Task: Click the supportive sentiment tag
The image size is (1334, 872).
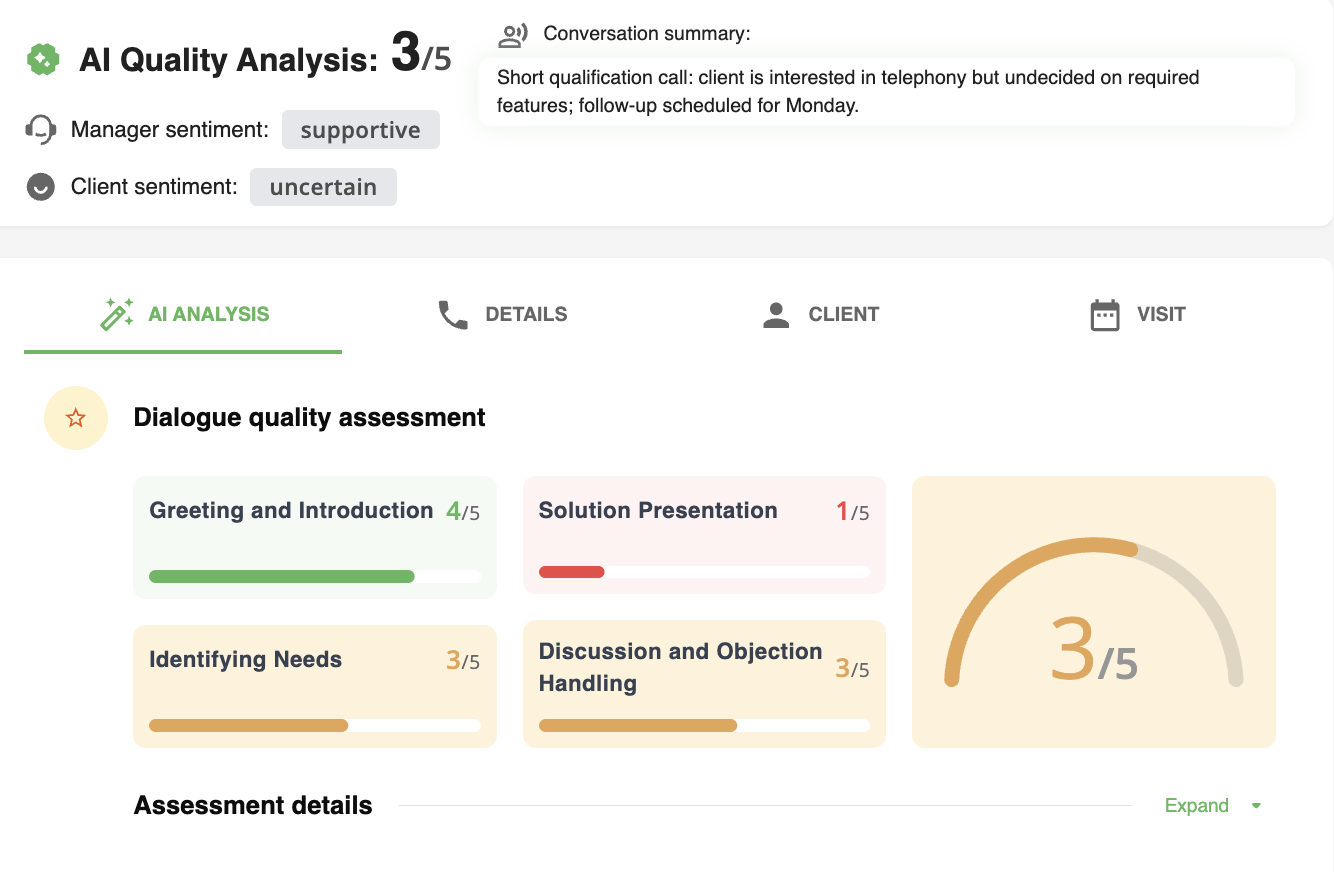Action: click(360, 130)
